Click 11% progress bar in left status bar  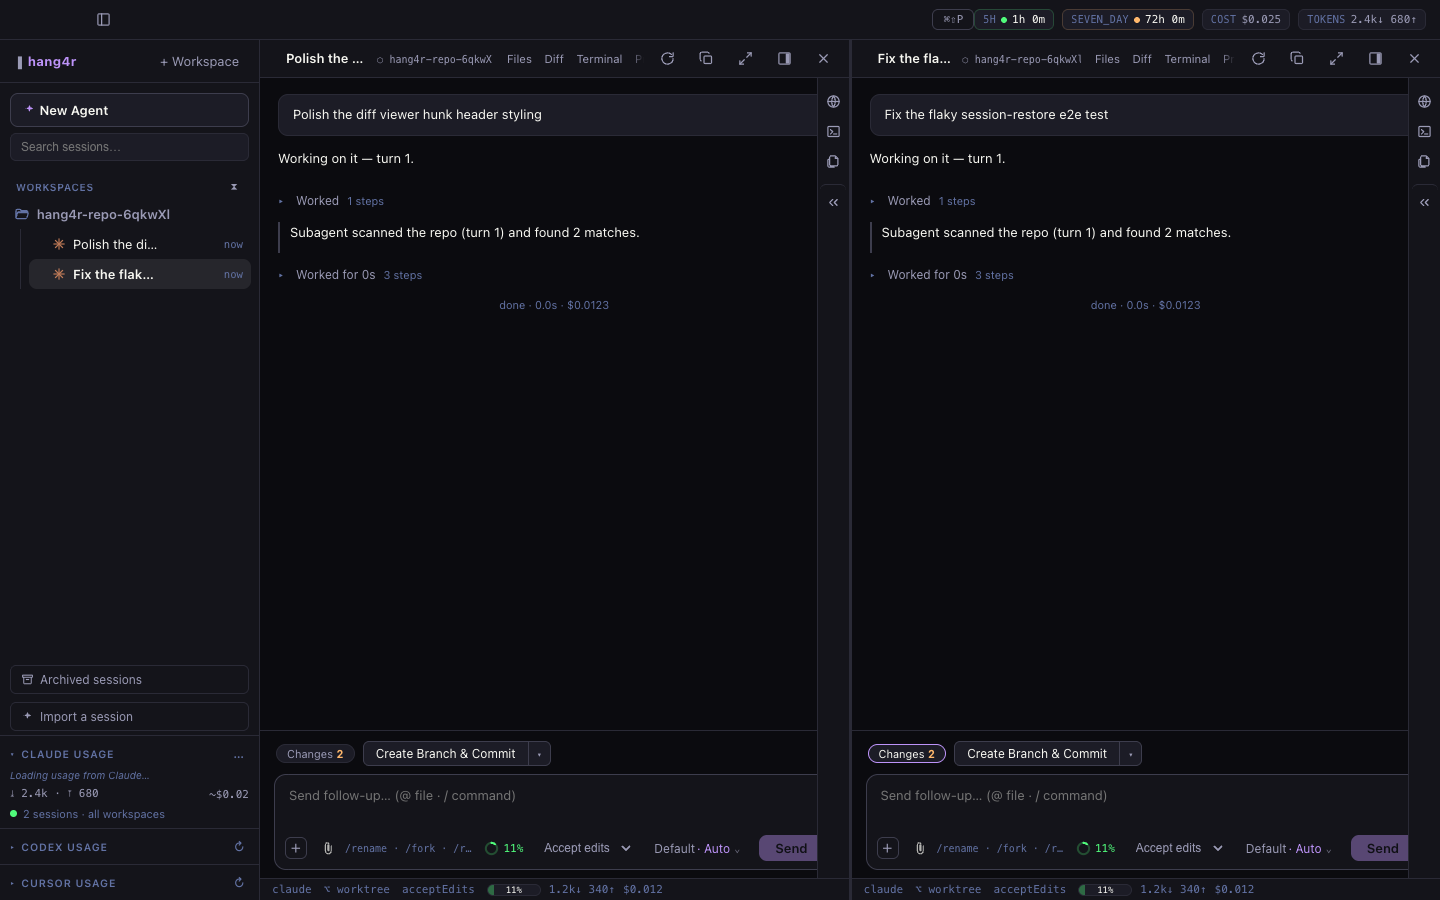514,889
